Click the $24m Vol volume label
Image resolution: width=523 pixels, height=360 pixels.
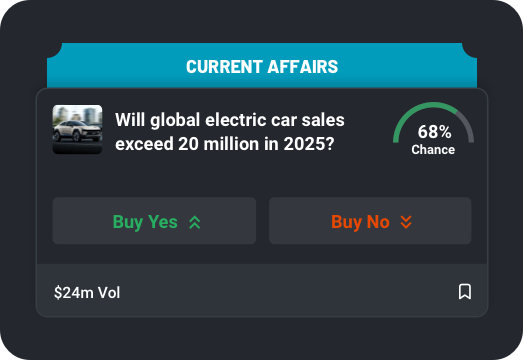[x=87, y=293]
